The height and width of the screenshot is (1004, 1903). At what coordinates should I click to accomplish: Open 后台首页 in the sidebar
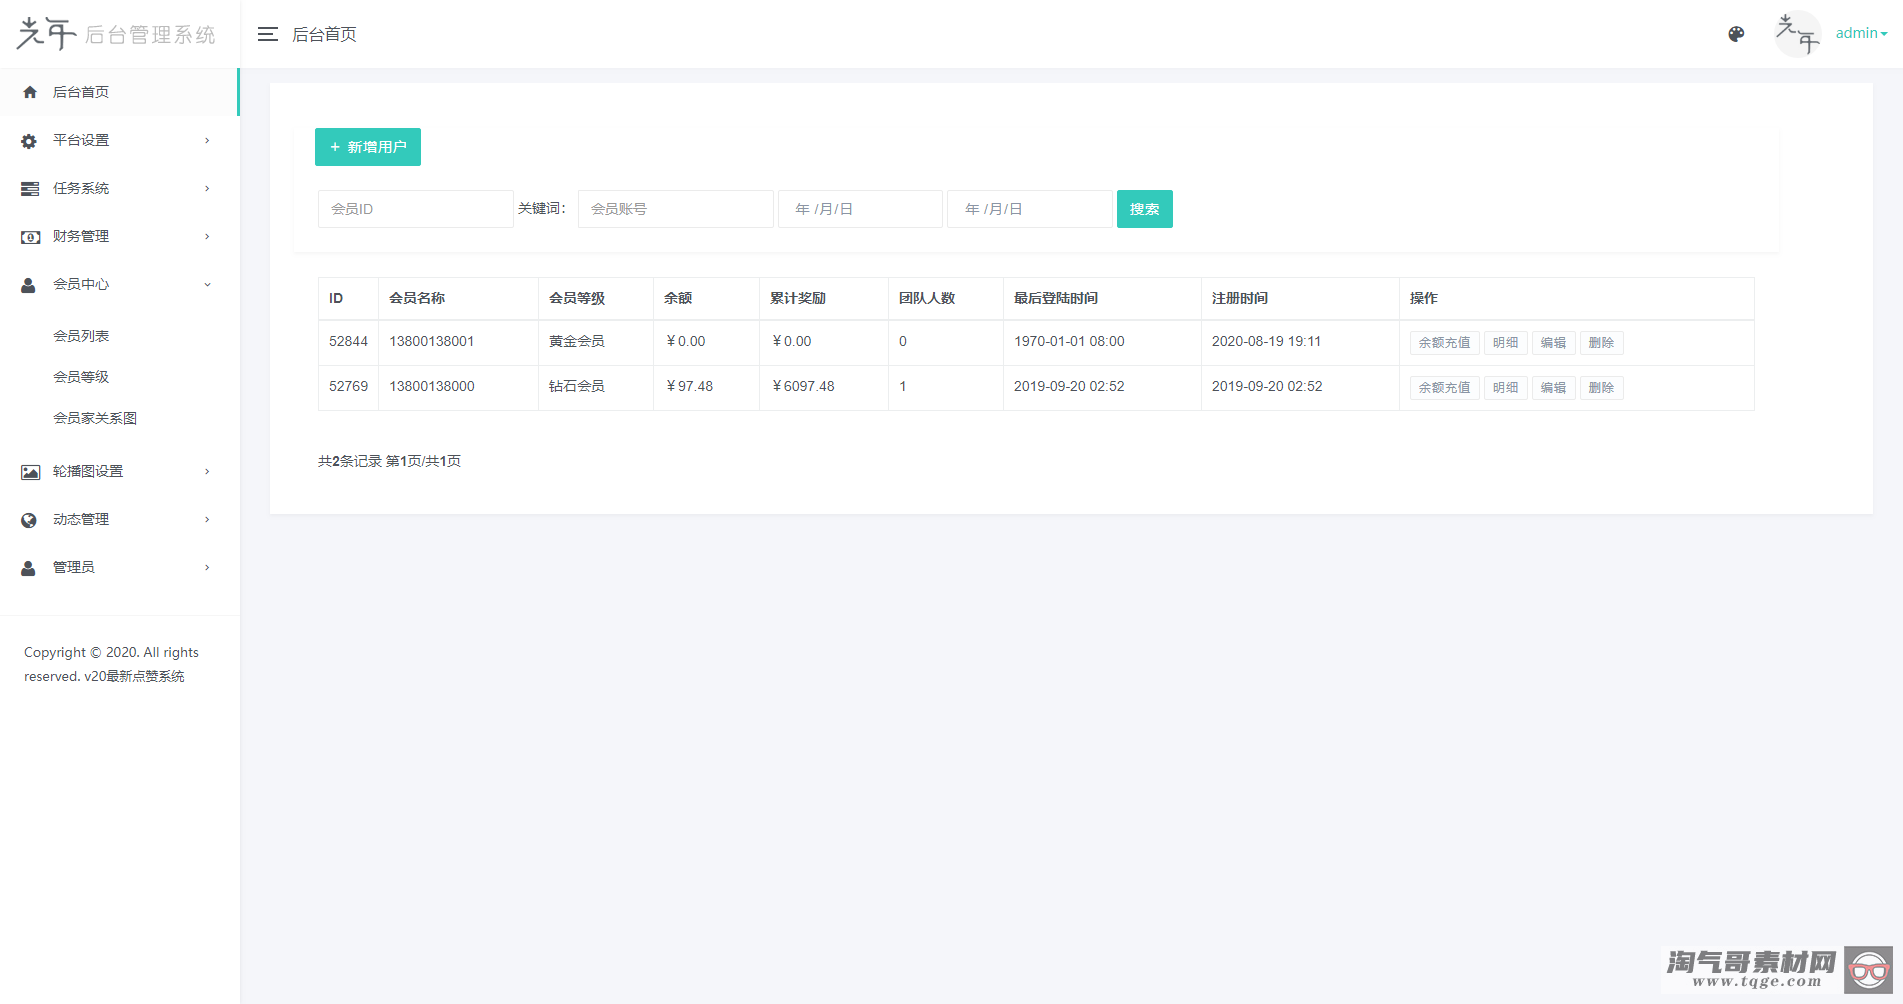click(119, 92)
